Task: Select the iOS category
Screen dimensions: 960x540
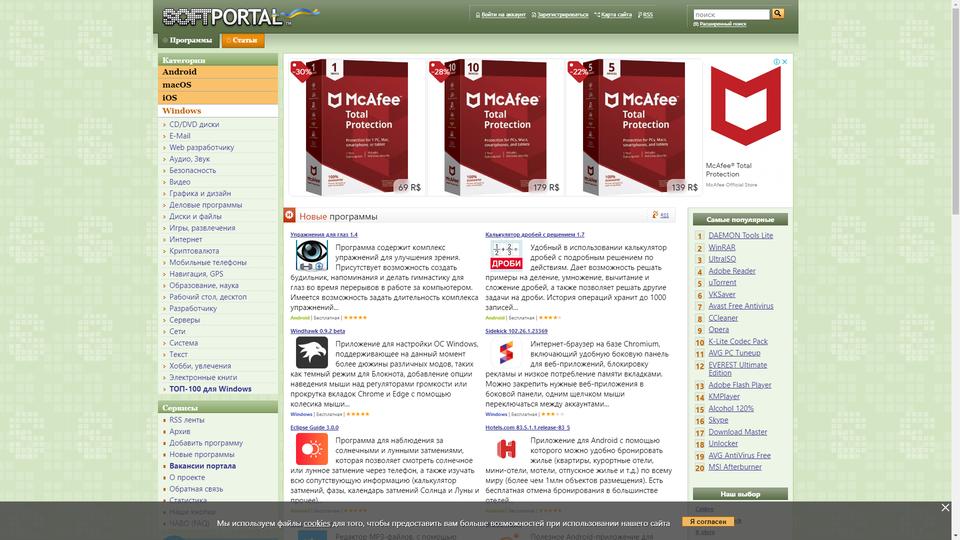Action: pos(218,97)
